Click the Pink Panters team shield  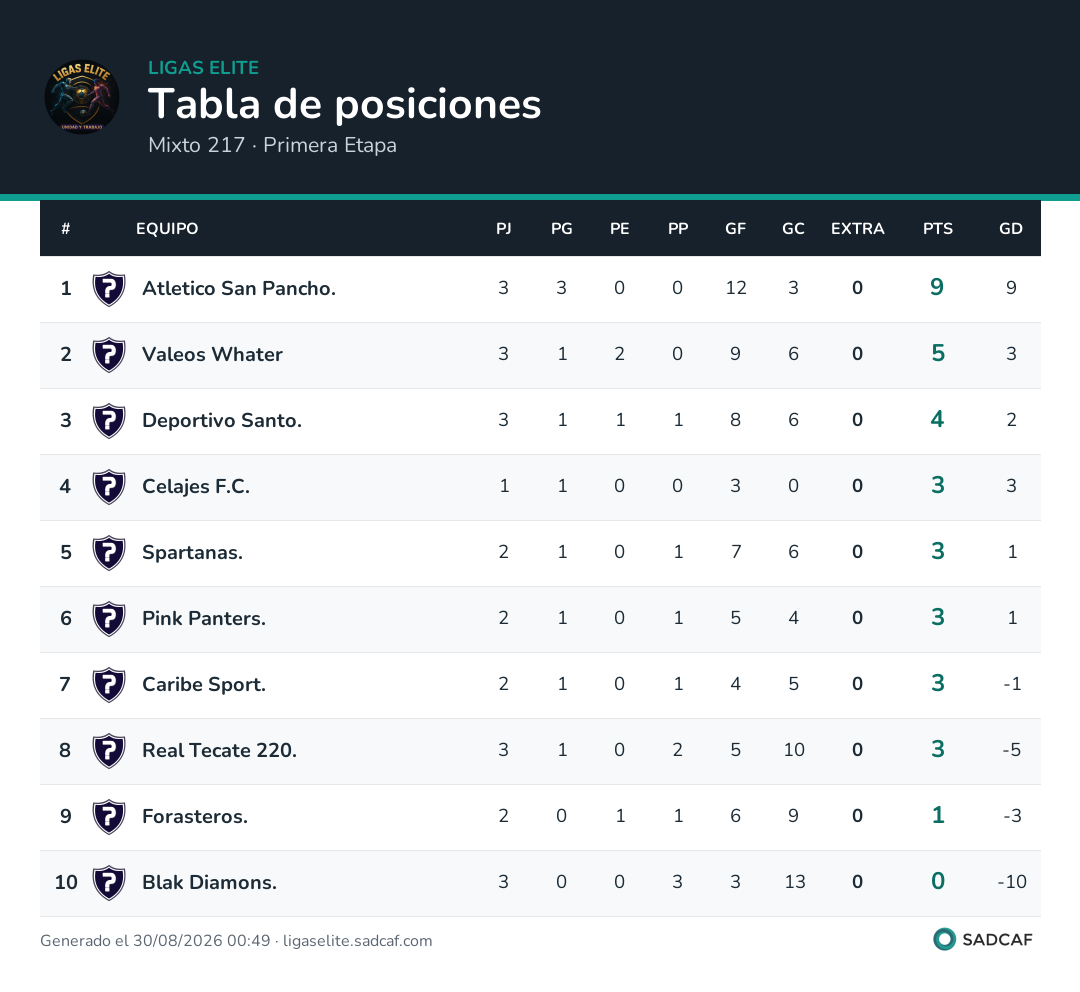pos(109,619)
